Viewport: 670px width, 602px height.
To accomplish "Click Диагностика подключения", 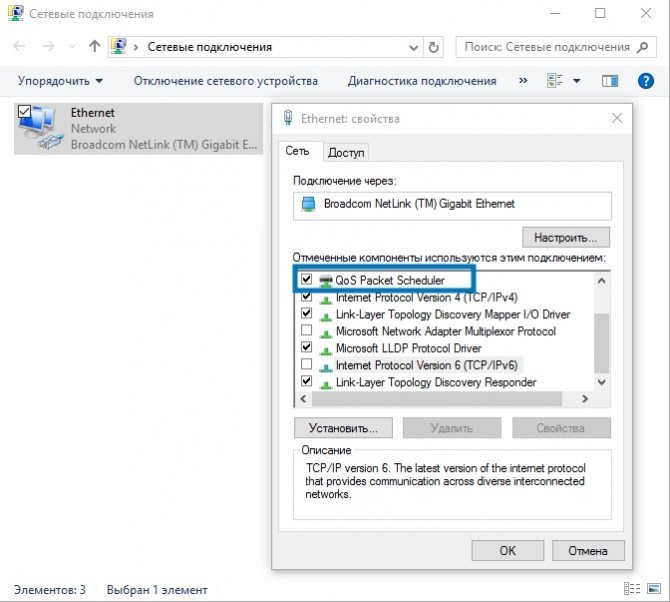I will pos(422,81).
